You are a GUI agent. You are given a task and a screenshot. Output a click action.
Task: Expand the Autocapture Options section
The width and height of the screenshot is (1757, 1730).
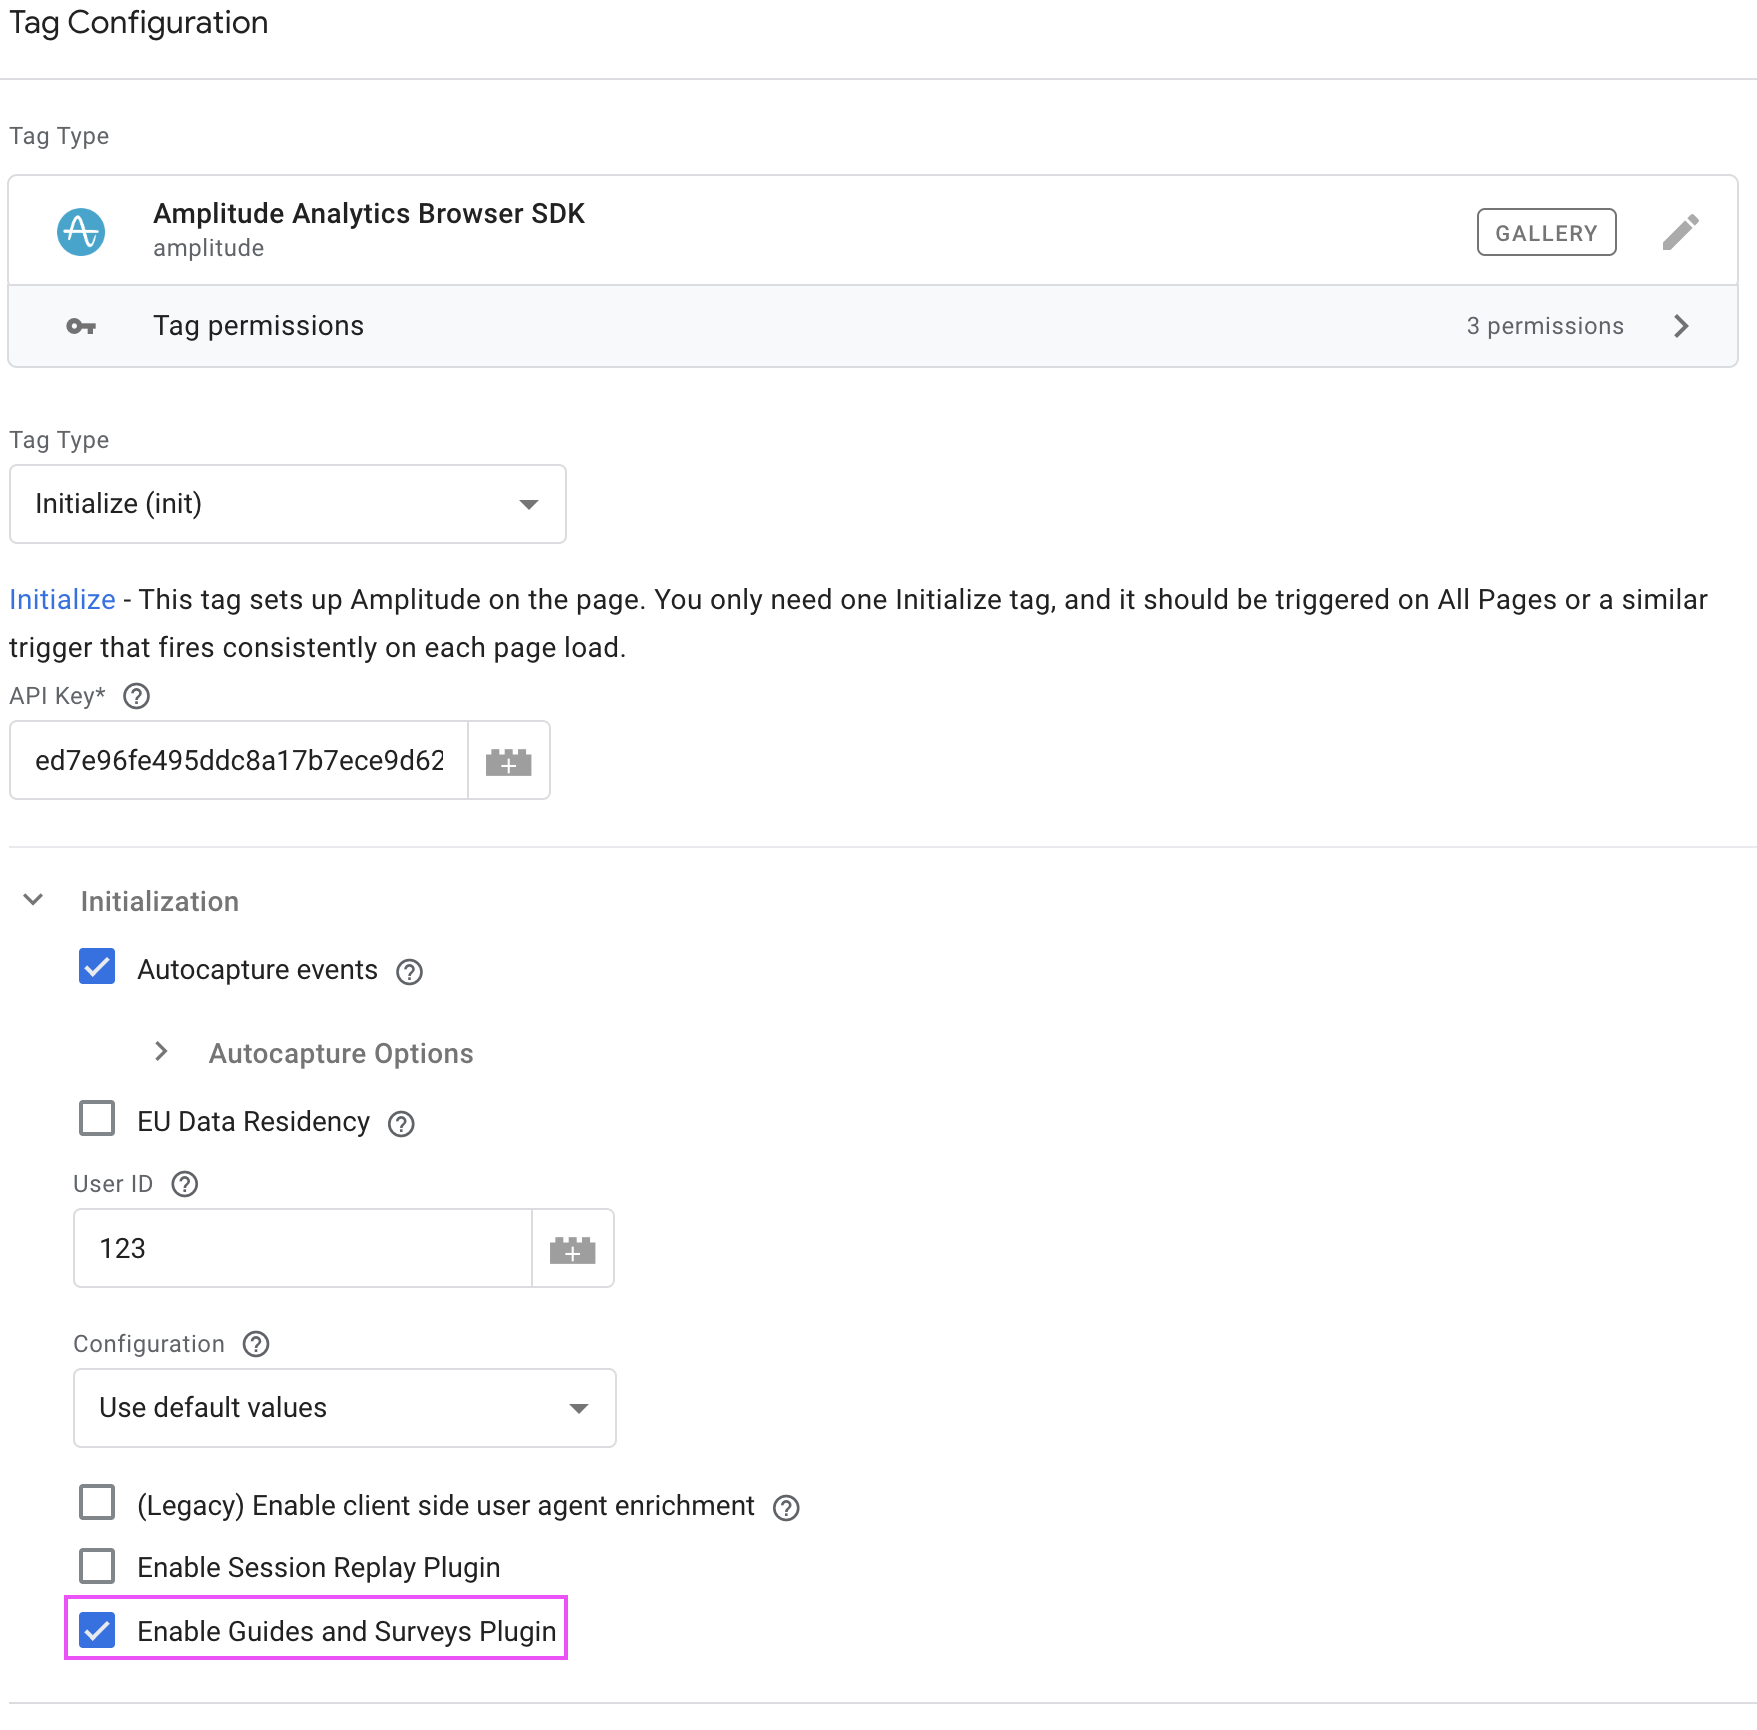[161, 1051]
